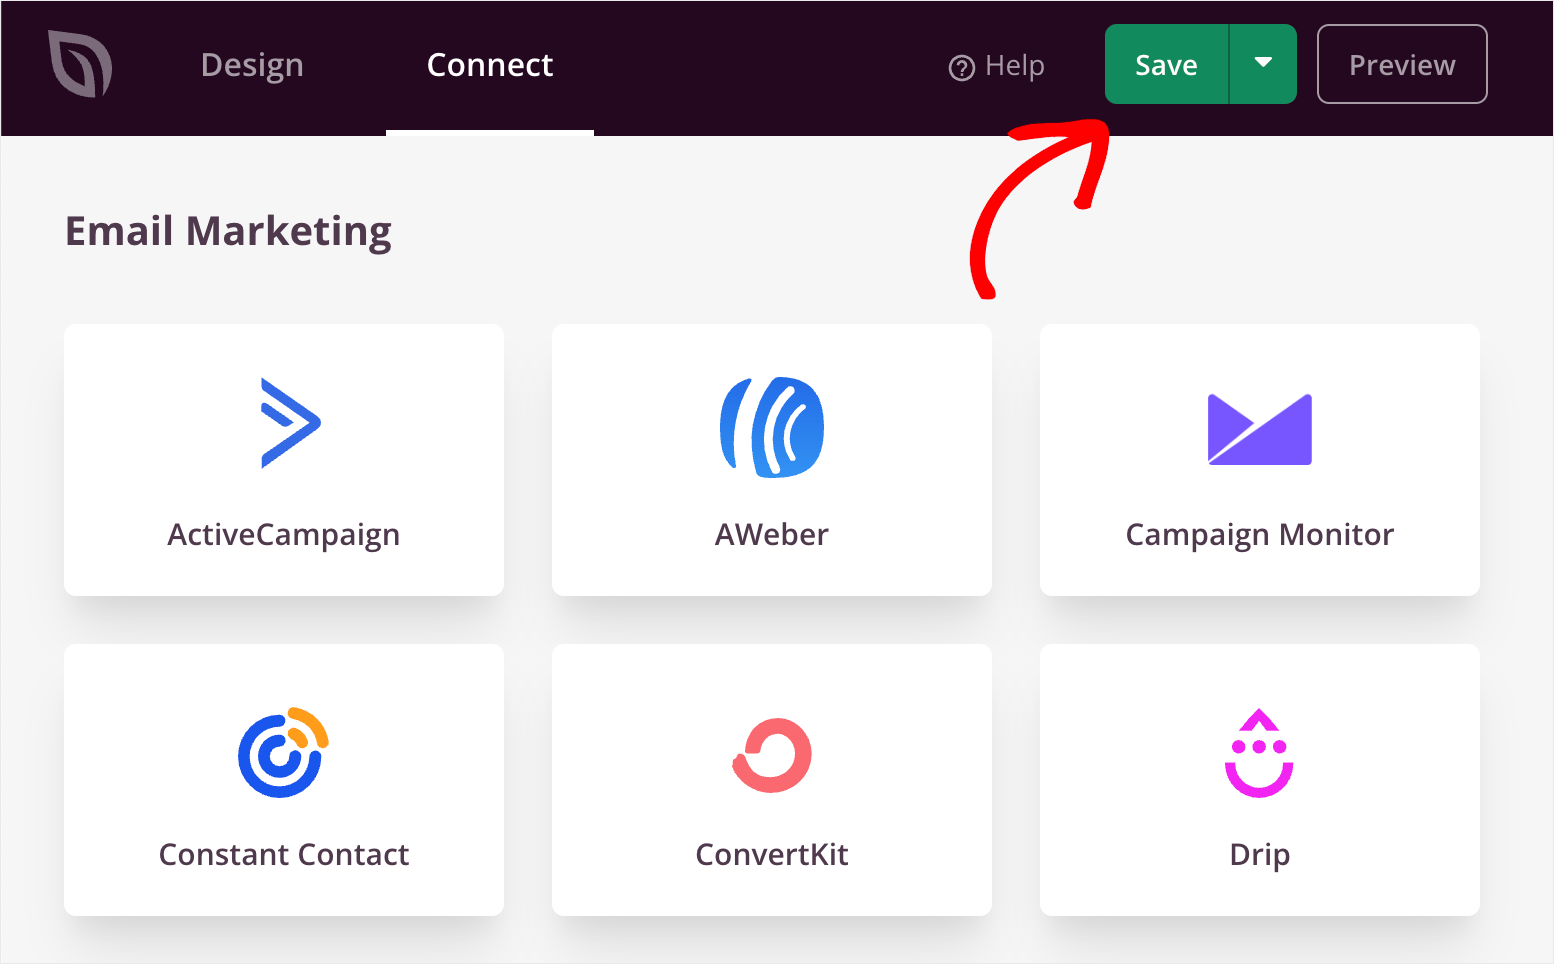Select the Constant Contact circular logo
Screen dimensions: 1554x964
pyautogui.click(x=284, y=752)
